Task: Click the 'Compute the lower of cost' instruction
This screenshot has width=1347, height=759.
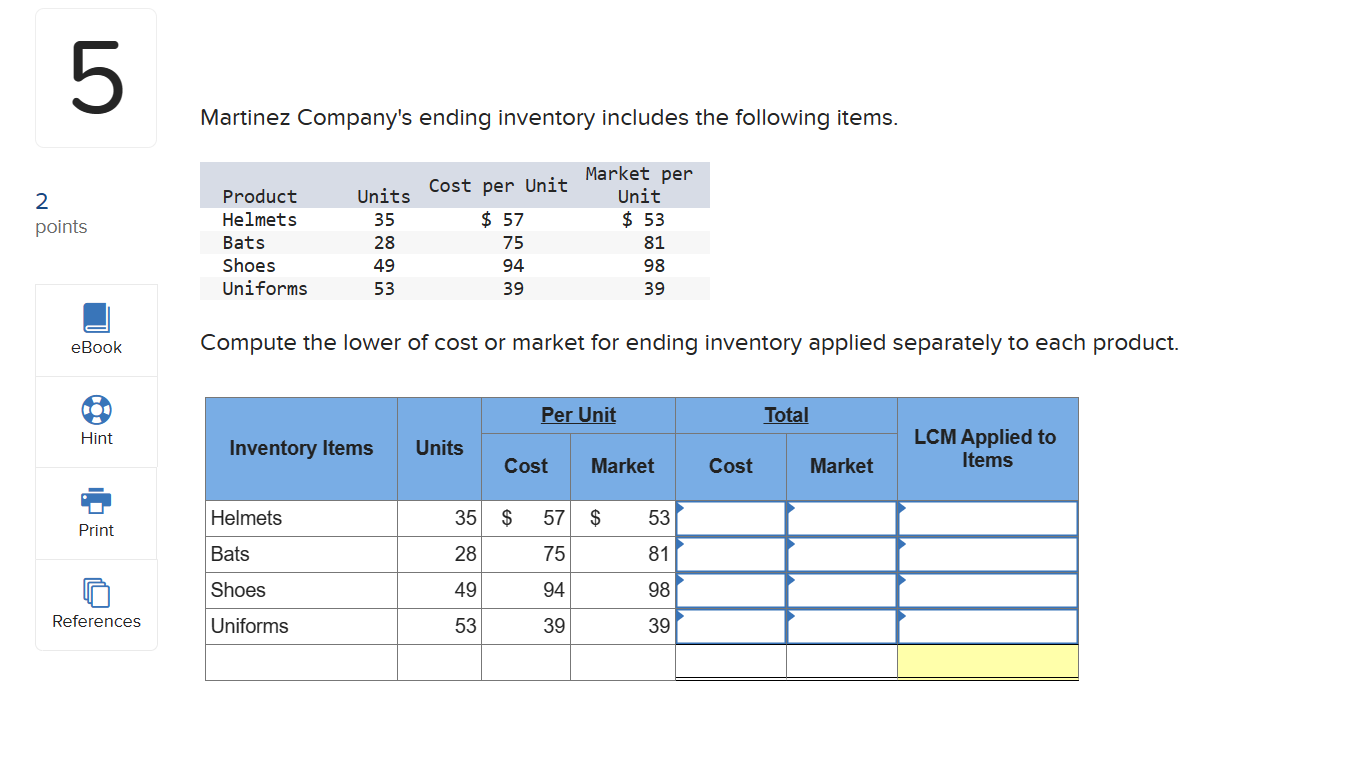Action: point(689,343)
